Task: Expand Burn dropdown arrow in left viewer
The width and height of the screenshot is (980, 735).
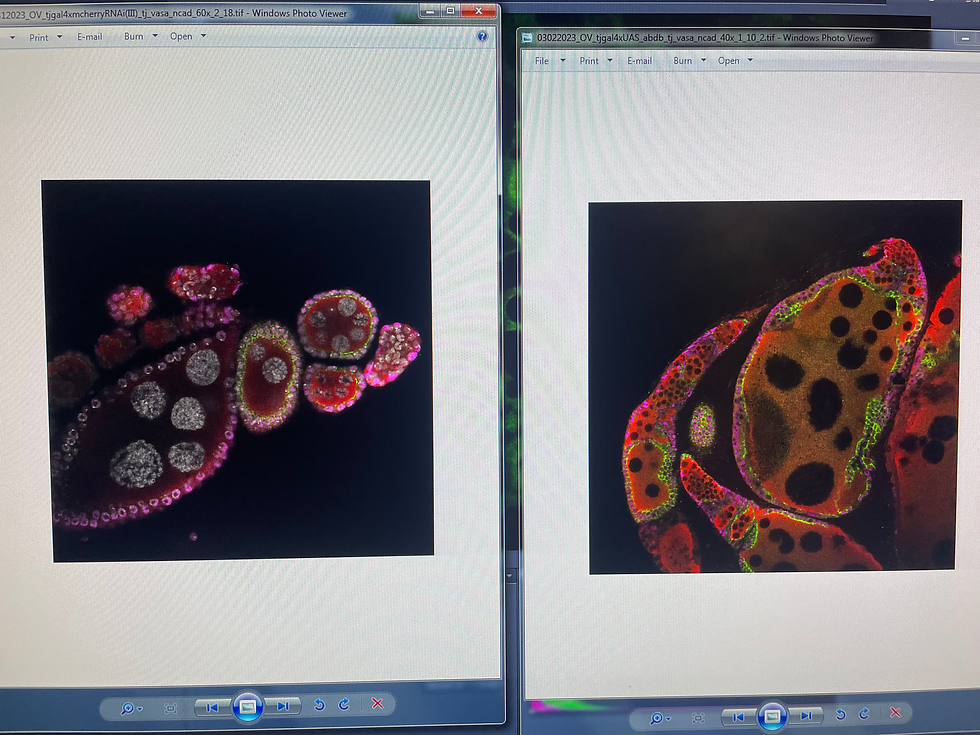Action: click(155, 36)
